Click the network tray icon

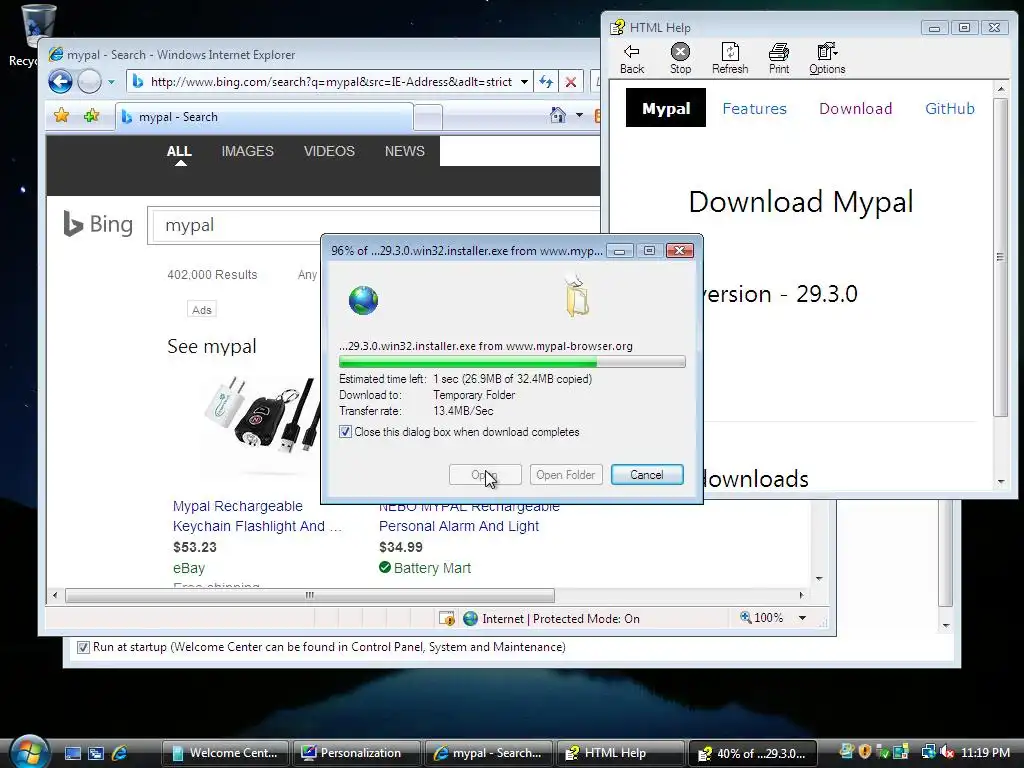[x=928, y=752]
